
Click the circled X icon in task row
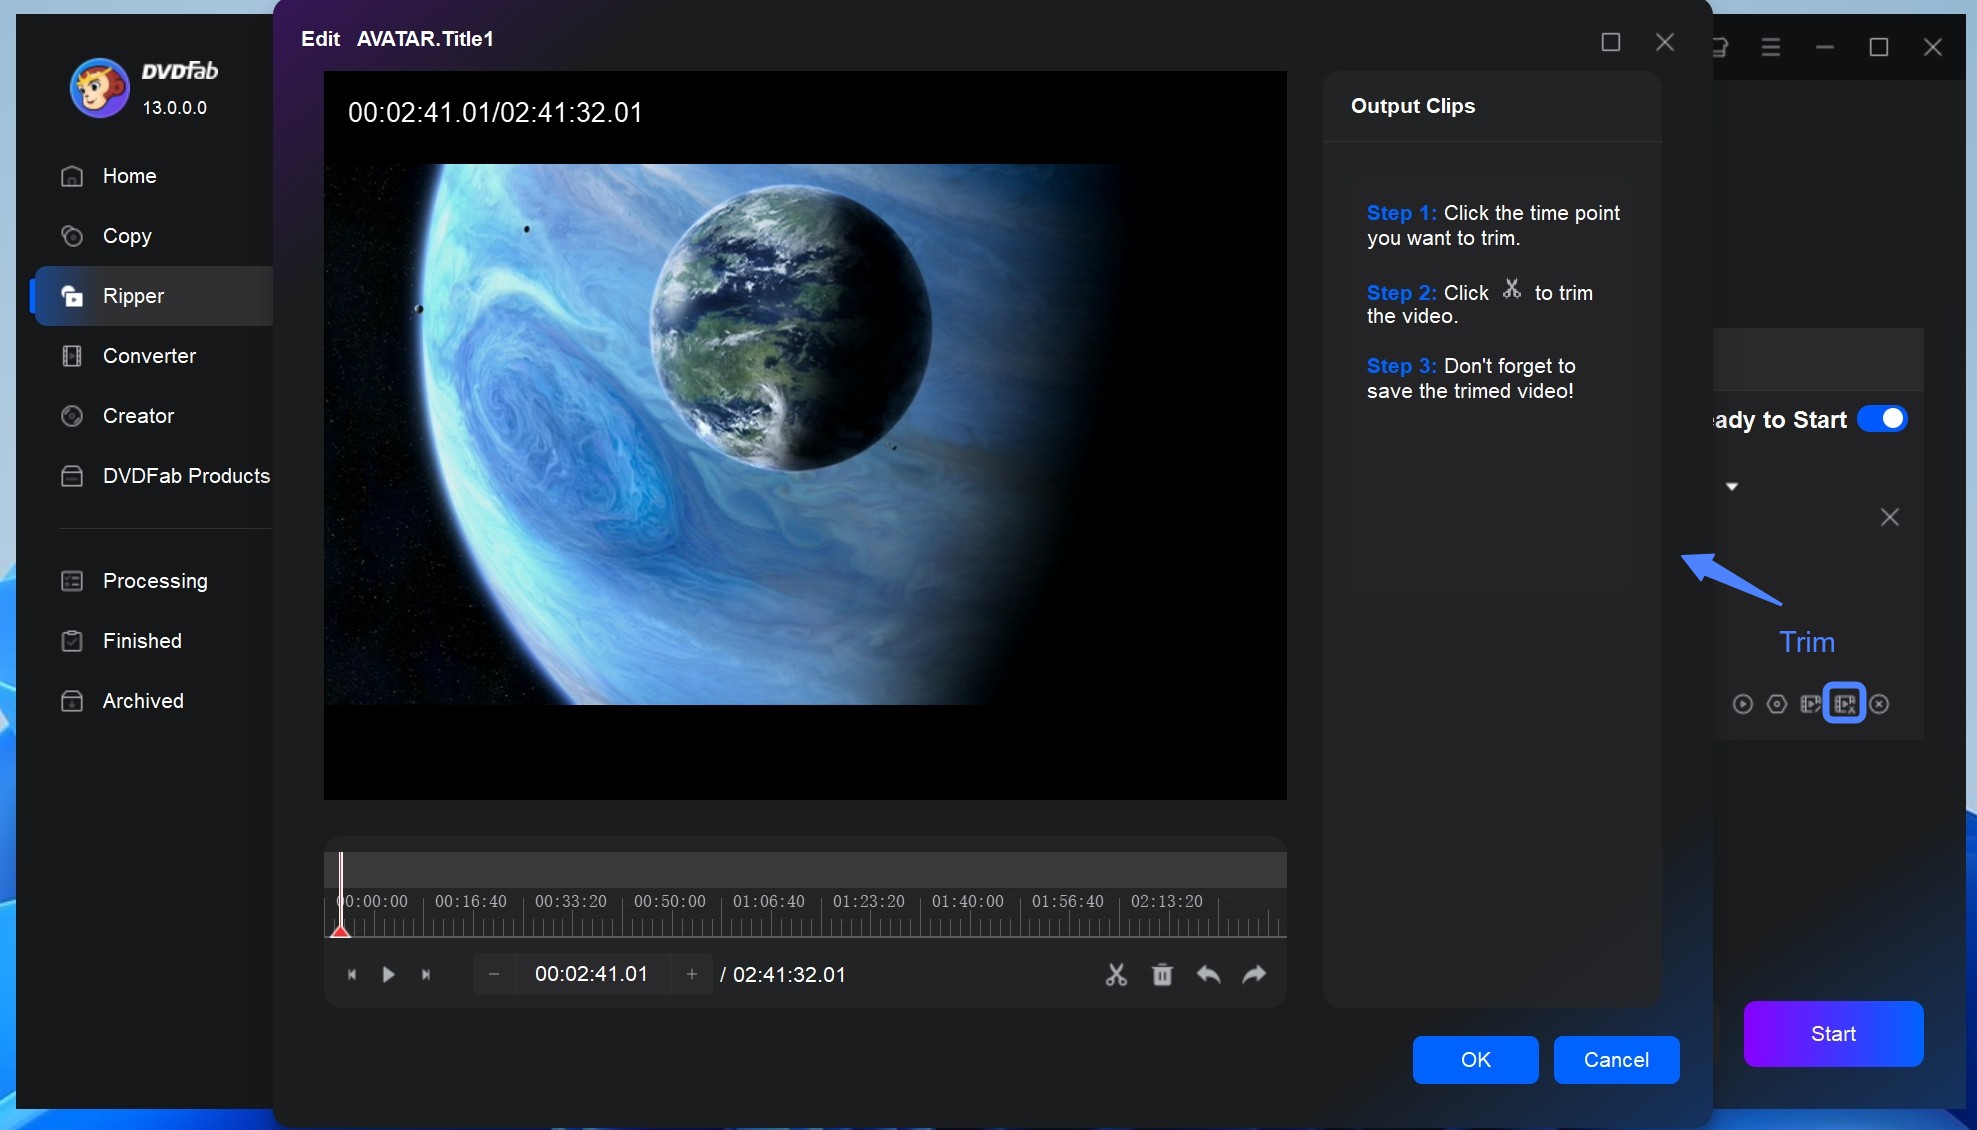1879,704
